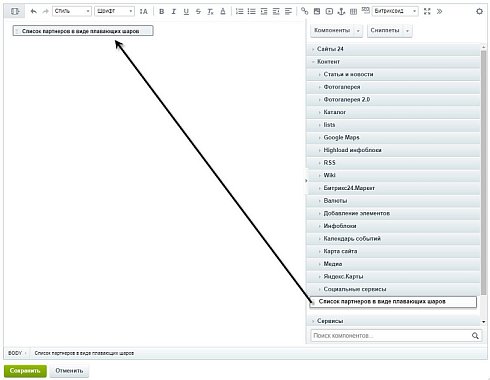Switch to the Сниппеты tab
The height and width of the screenshot is (380, 490).
(385, 30)
